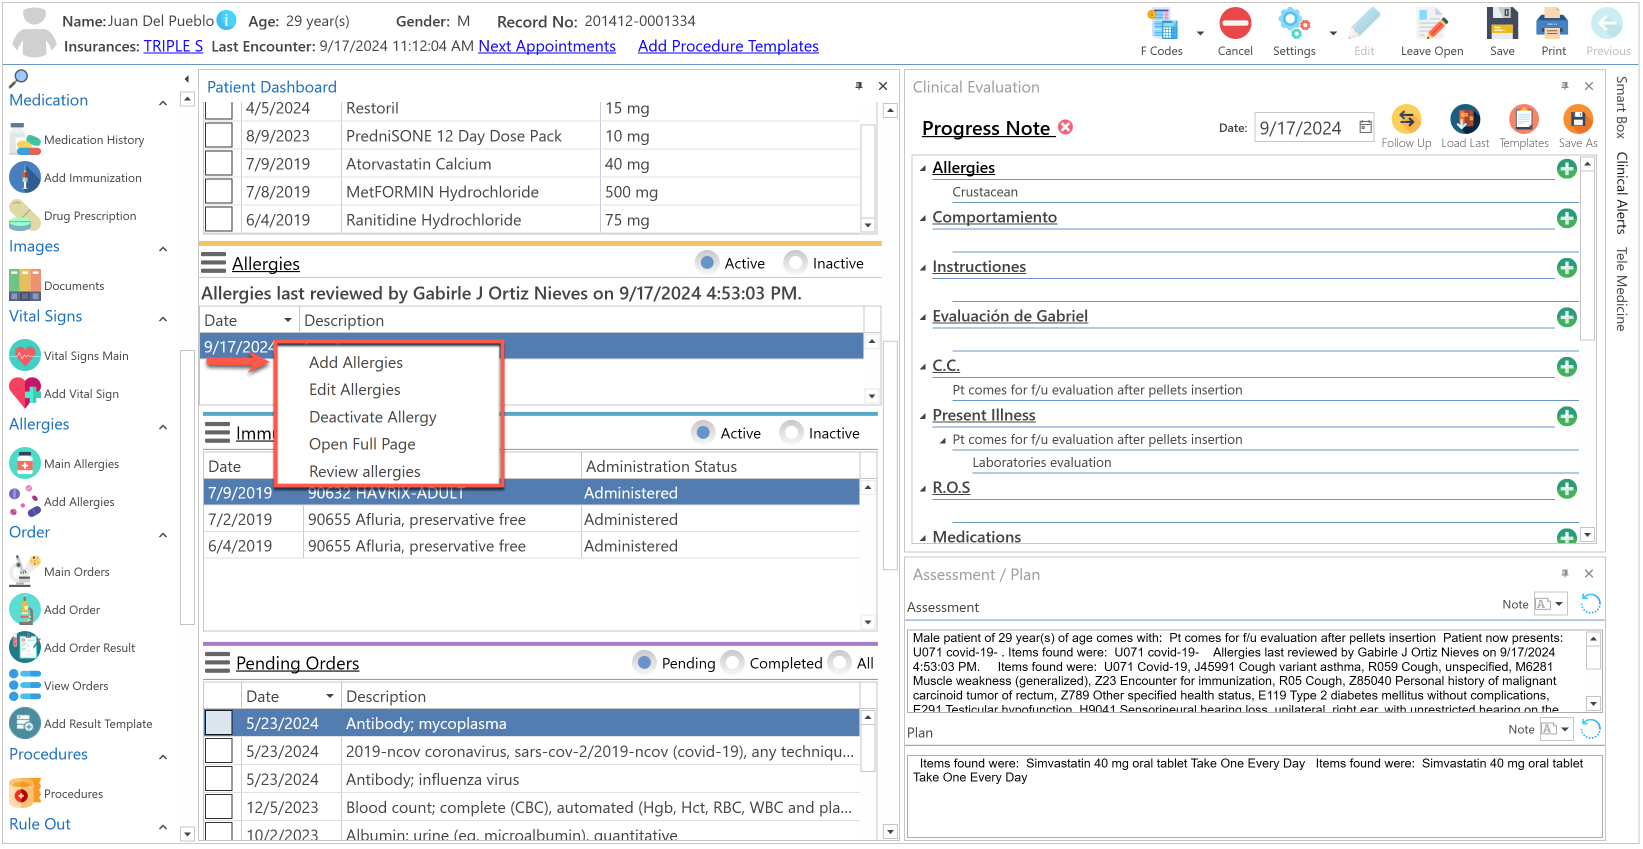Click the Leave Open icon
The width and height of the screenshot is (1643, 849).
1432,24
